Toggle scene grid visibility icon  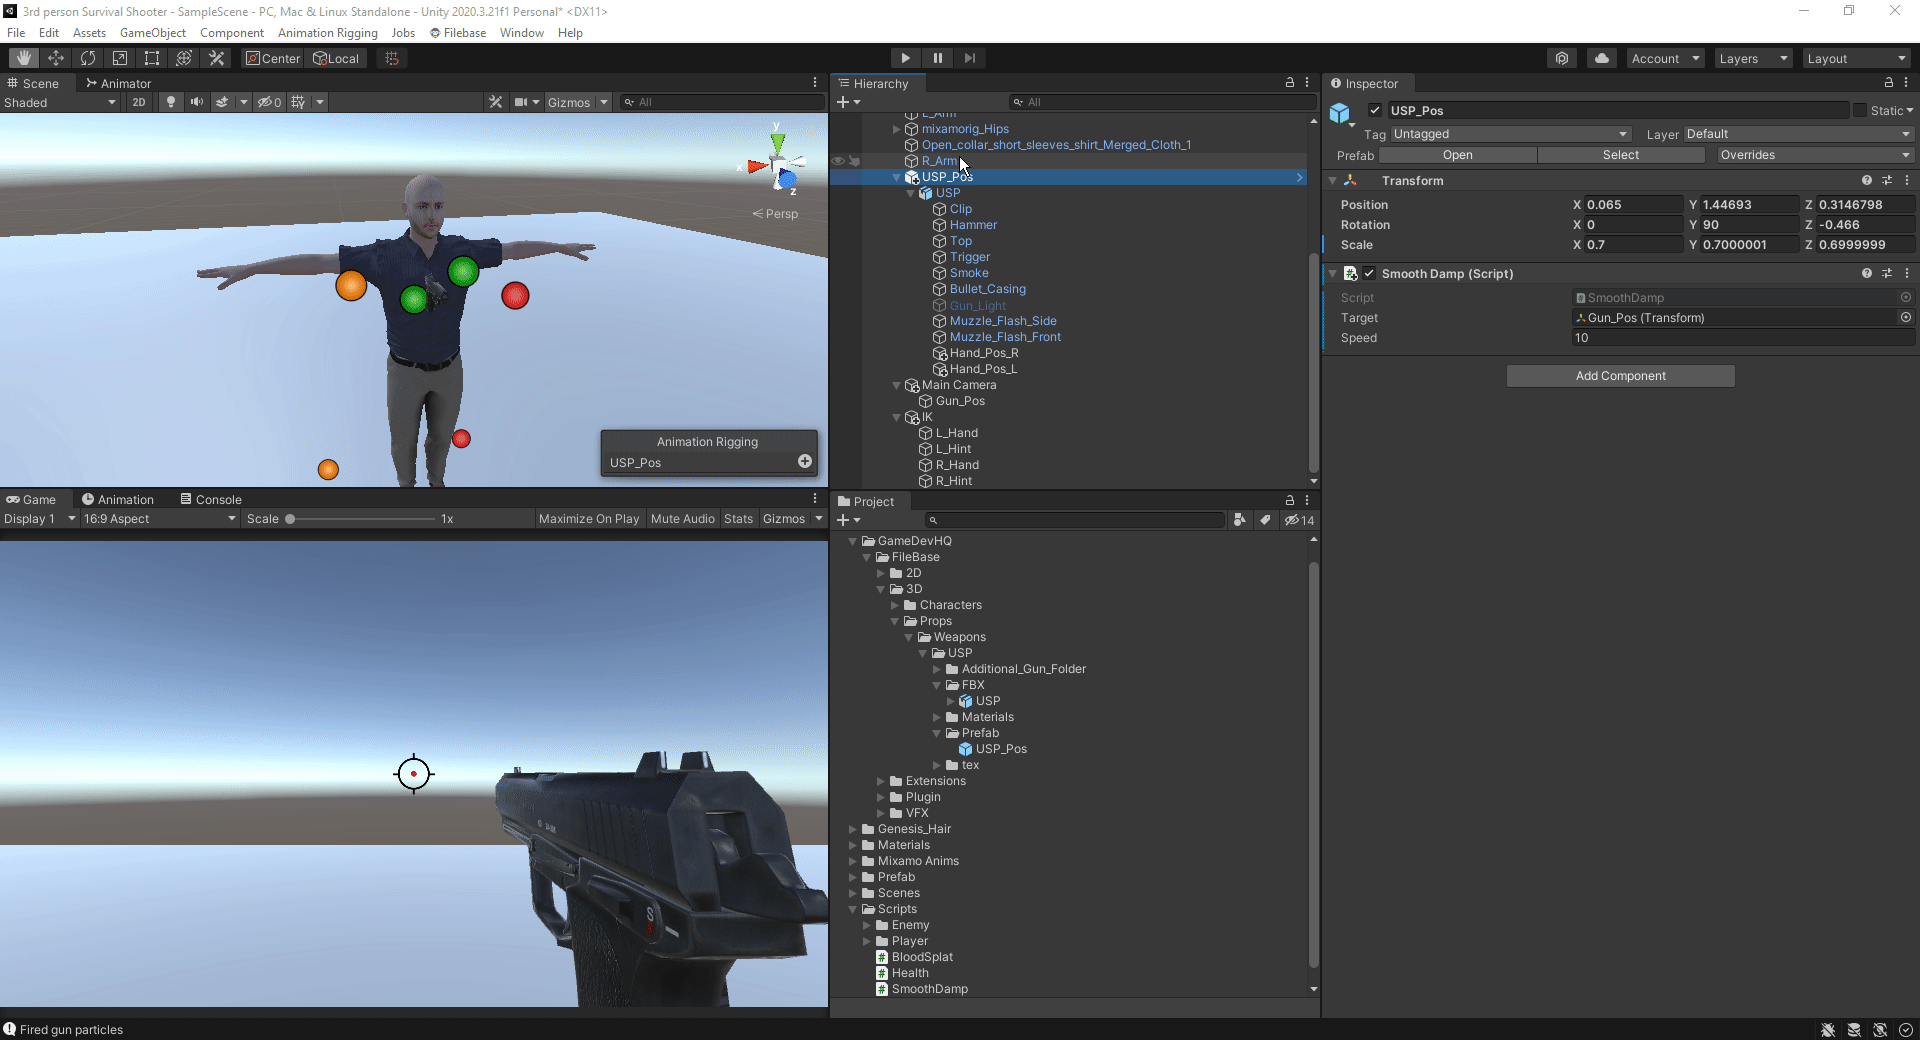pos(298,102)
